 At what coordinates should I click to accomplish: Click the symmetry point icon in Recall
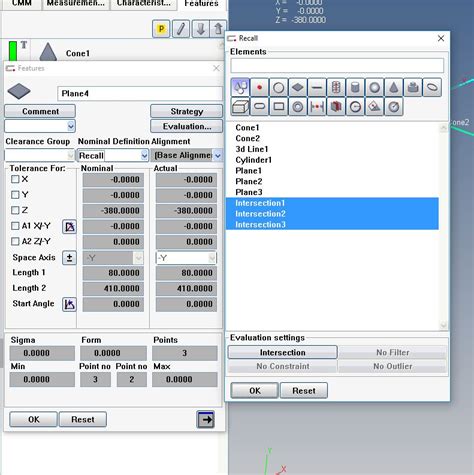[x=317, y=107]
